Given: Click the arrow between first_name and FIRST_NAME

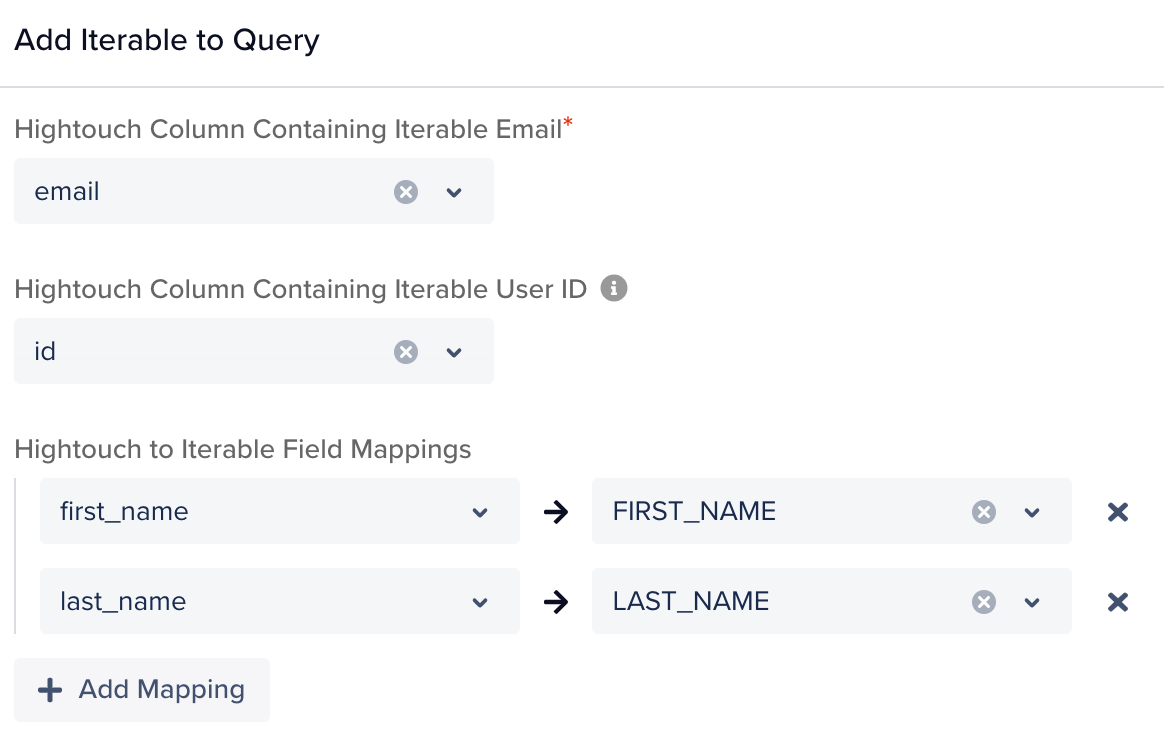Looking at the screenshot, I should tap(555, 511).
